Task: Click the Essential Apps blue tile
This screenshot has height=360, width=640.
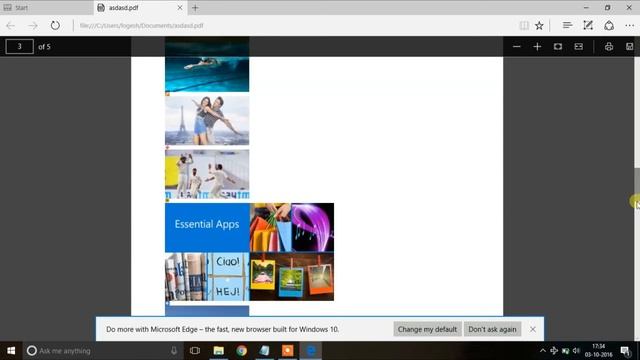Action: (207, 227)
